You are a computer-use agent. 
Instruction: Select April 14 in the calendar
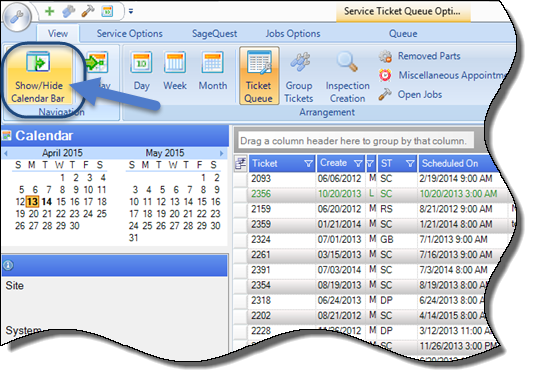(x=47, y=202)
